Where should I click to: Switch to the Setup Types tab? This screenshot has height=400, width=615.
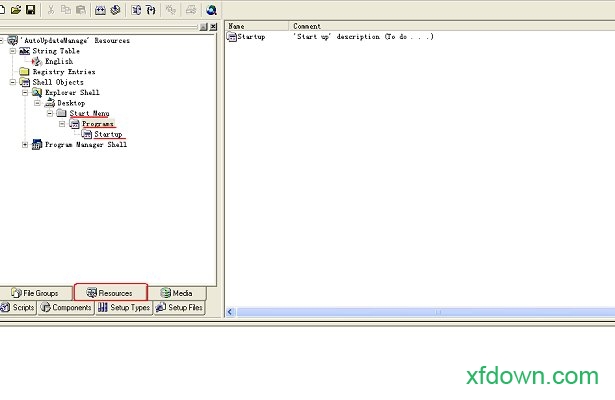124,308
